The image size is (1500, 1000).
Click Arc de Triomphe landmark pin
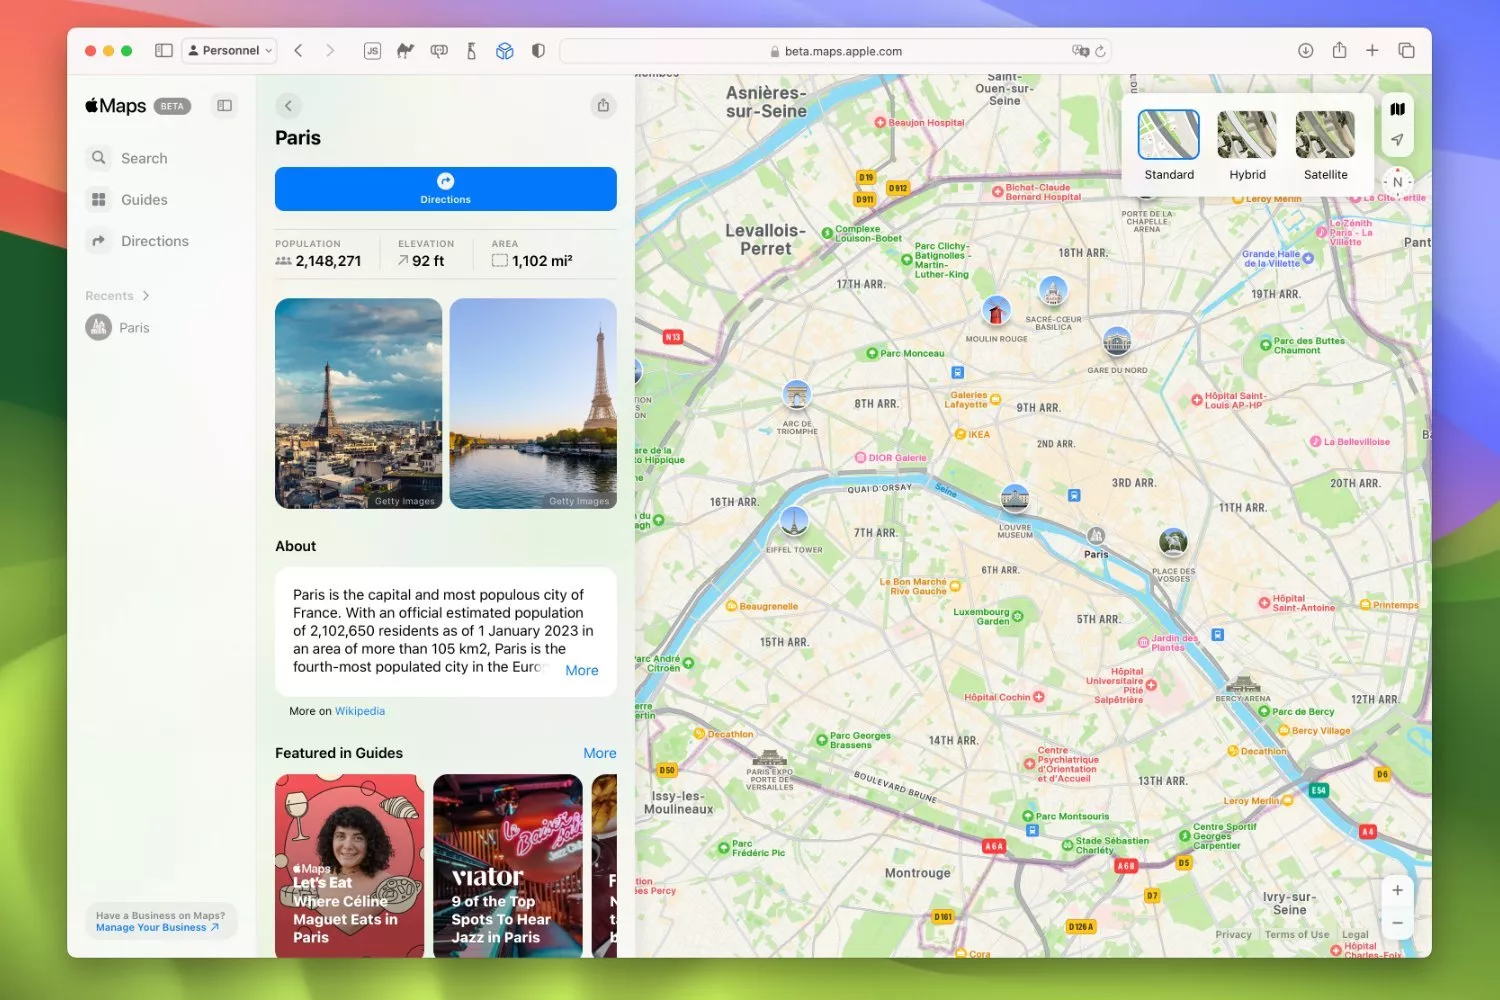tap(797, 395)
